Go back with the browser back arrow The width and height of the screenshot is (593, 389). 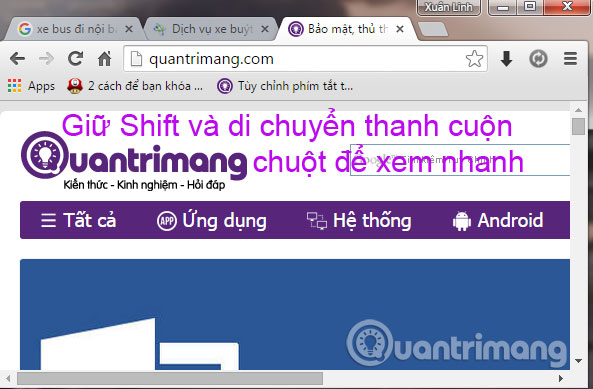coord(17,59)
